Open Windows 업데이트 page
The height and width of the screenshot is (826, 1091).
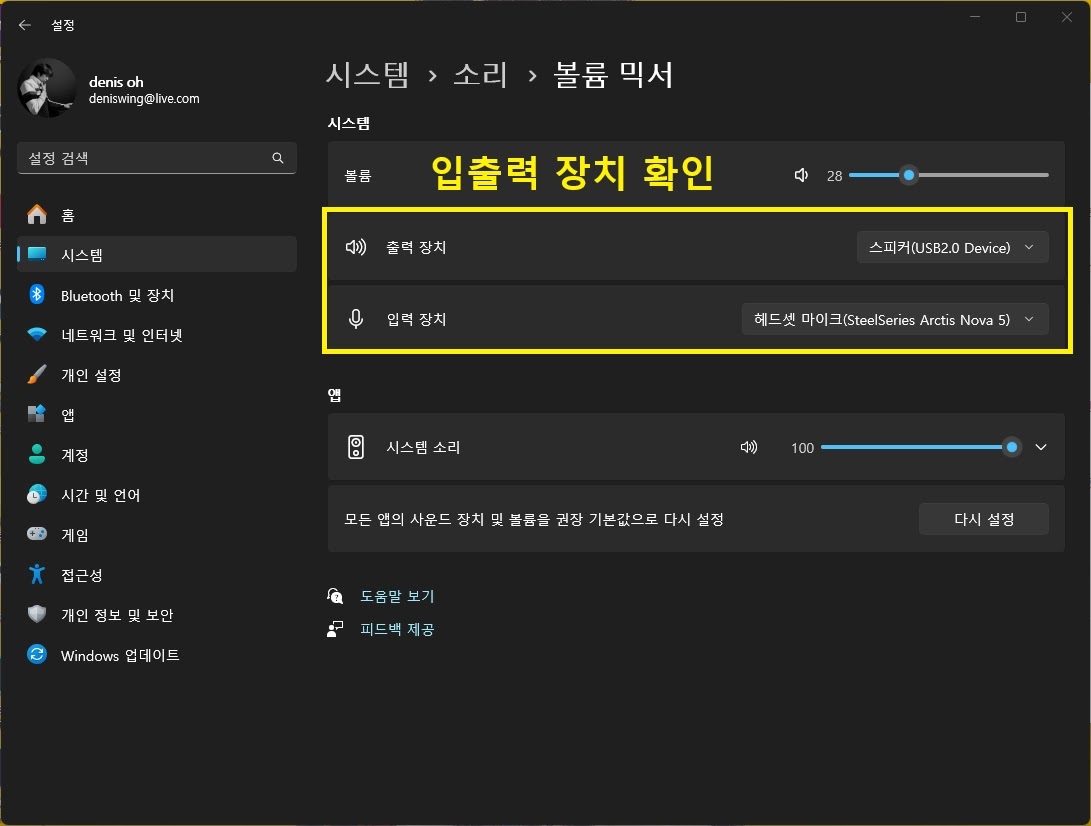click(157, 655)
